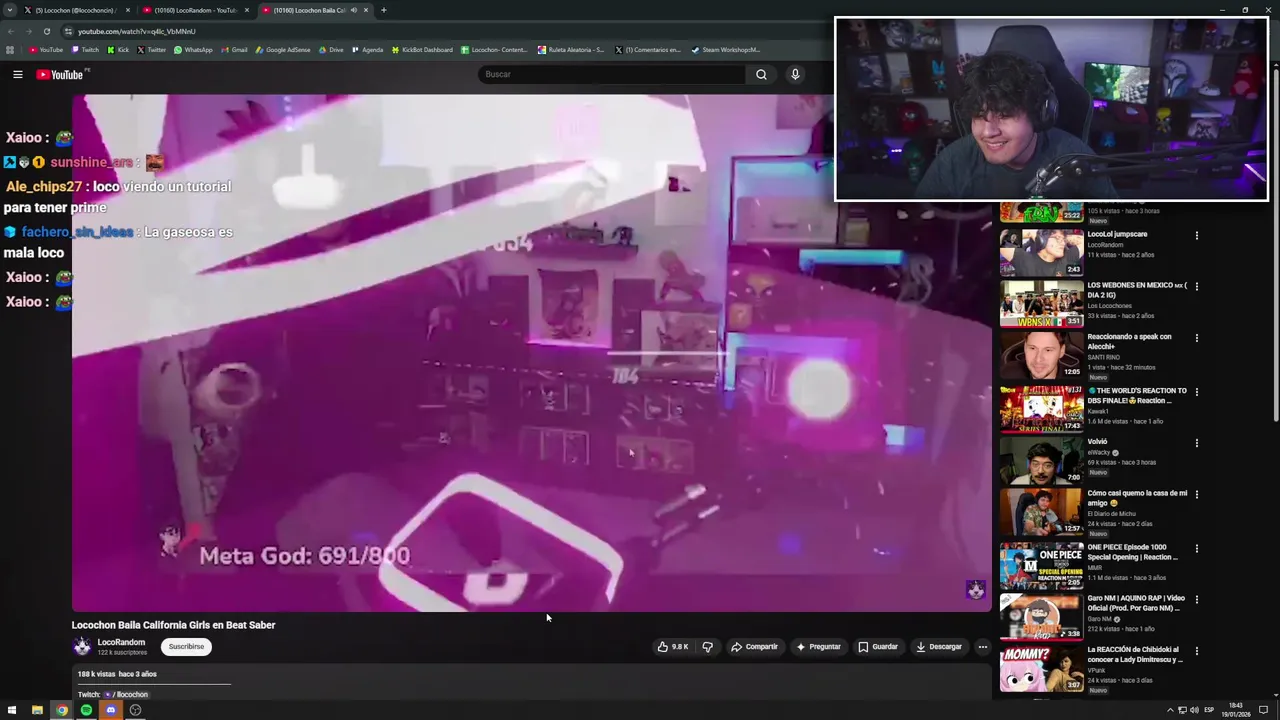The image size is (1280, 720).
Task: Open LocoRandom channel avatar
Action: pos(81,647)
